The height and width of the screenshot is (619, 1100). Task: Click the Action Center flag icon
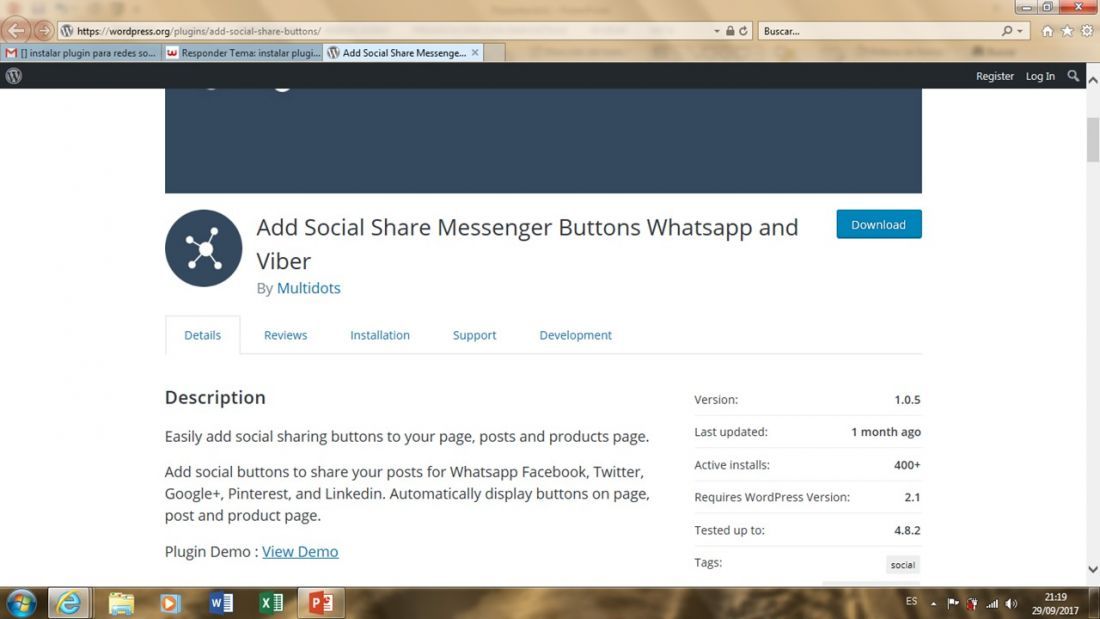(953, 603)
